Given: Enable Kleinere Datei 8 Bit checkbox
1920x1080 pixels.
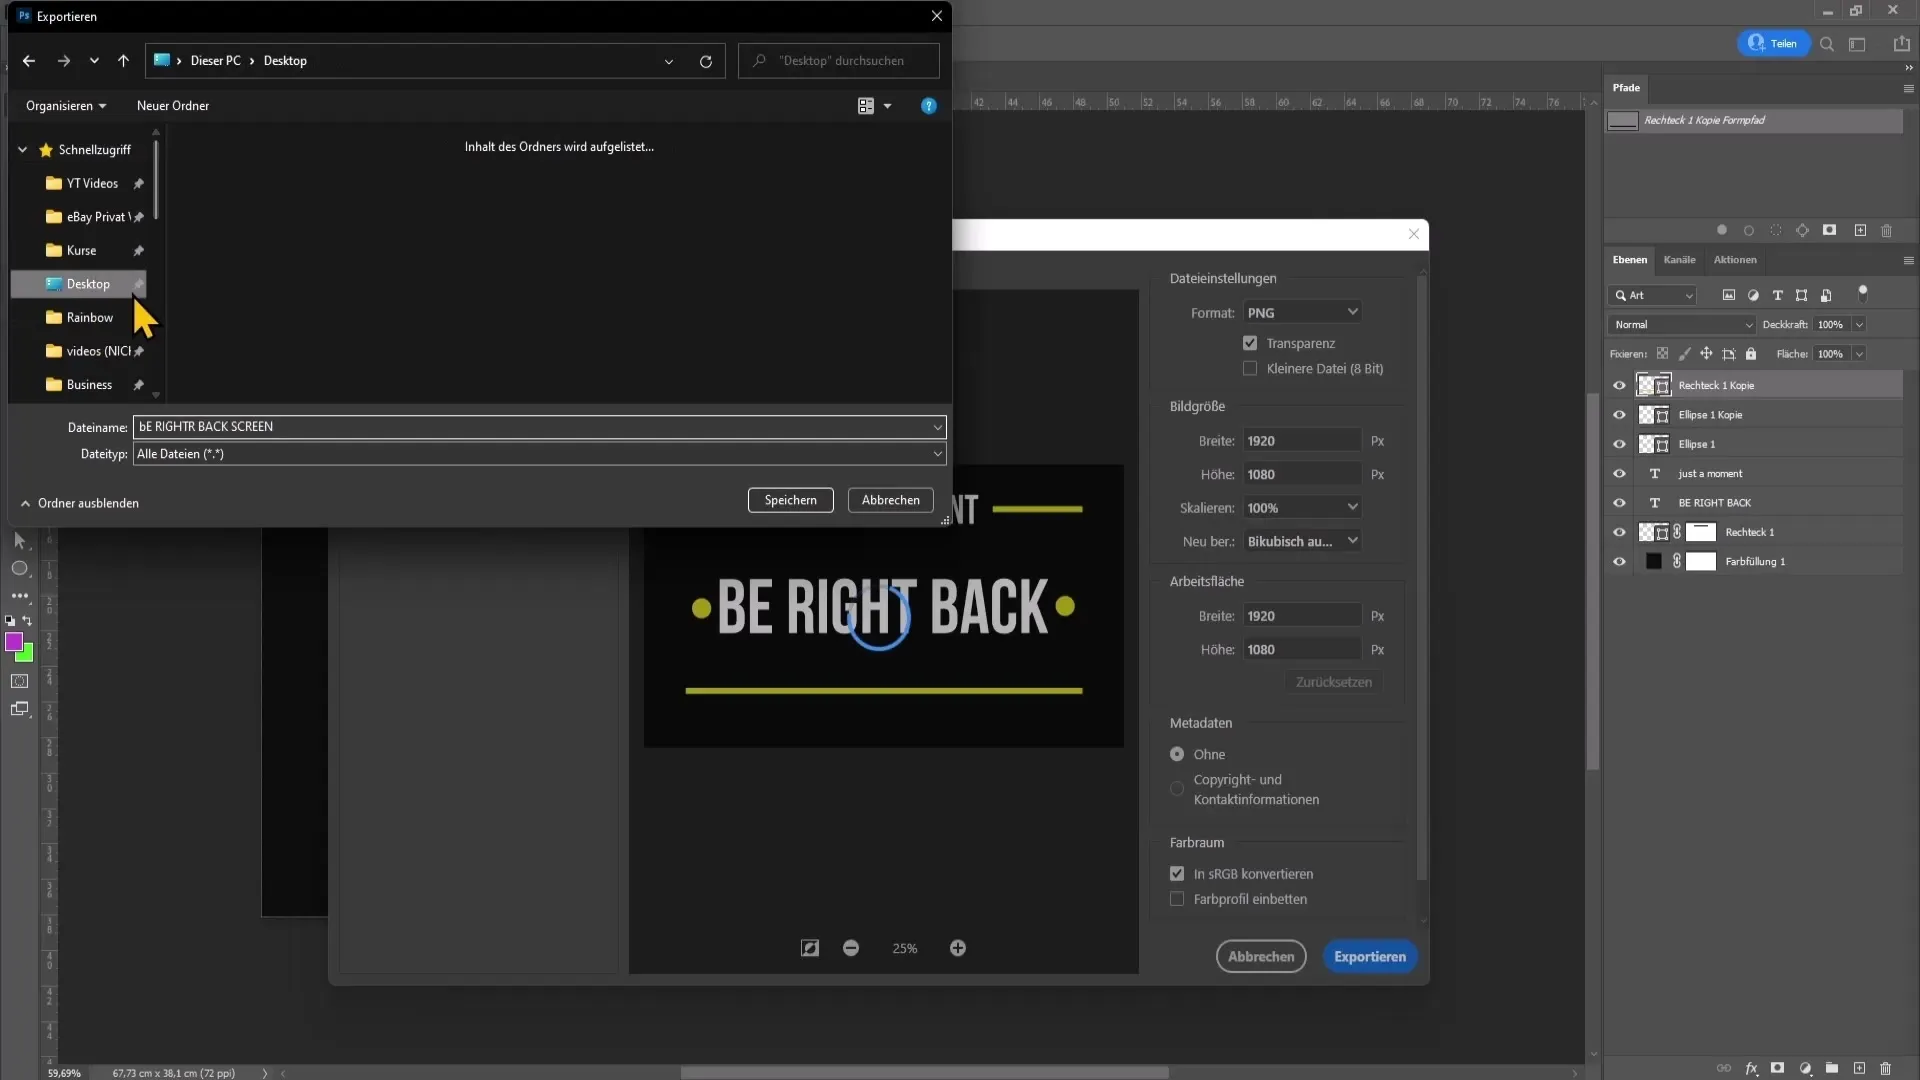Looking at the screenshot, I should click(1250, 368).
